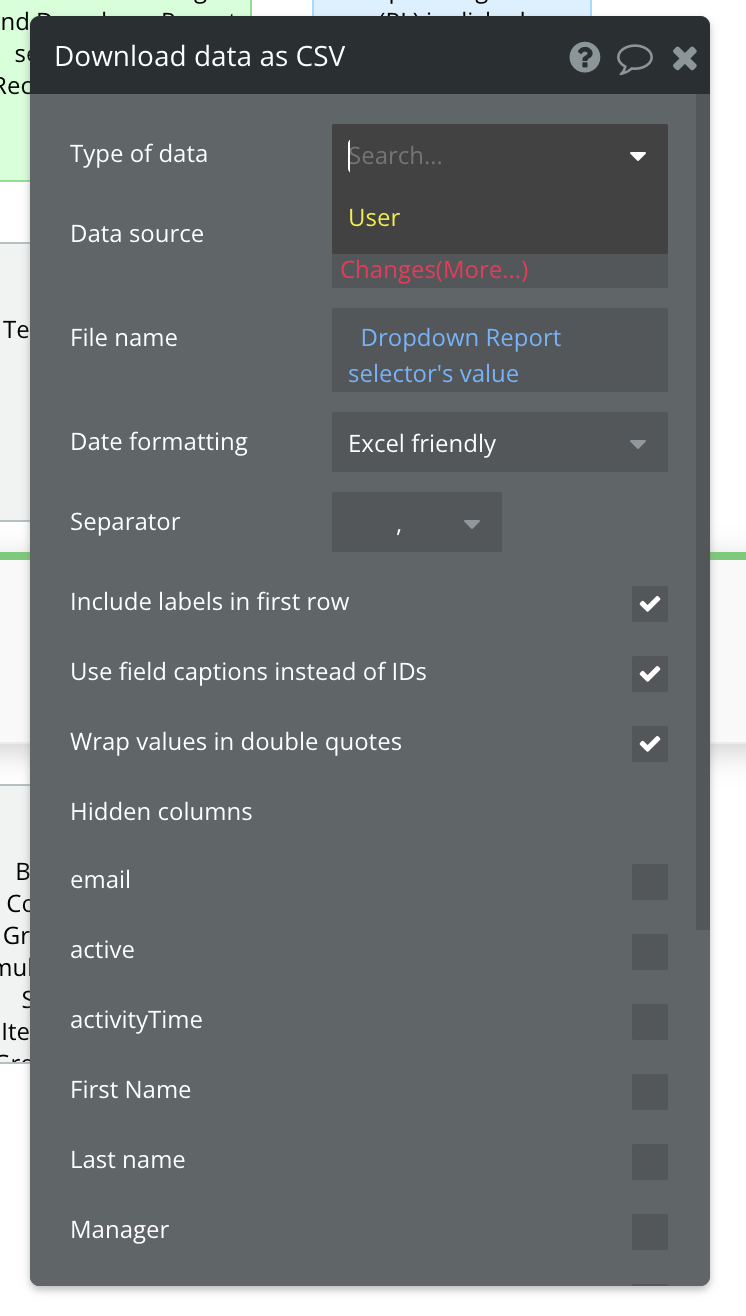Toggle Use field captions instead of IDs
This screenshot has height=1316, width=746.
tap(650, 674)
